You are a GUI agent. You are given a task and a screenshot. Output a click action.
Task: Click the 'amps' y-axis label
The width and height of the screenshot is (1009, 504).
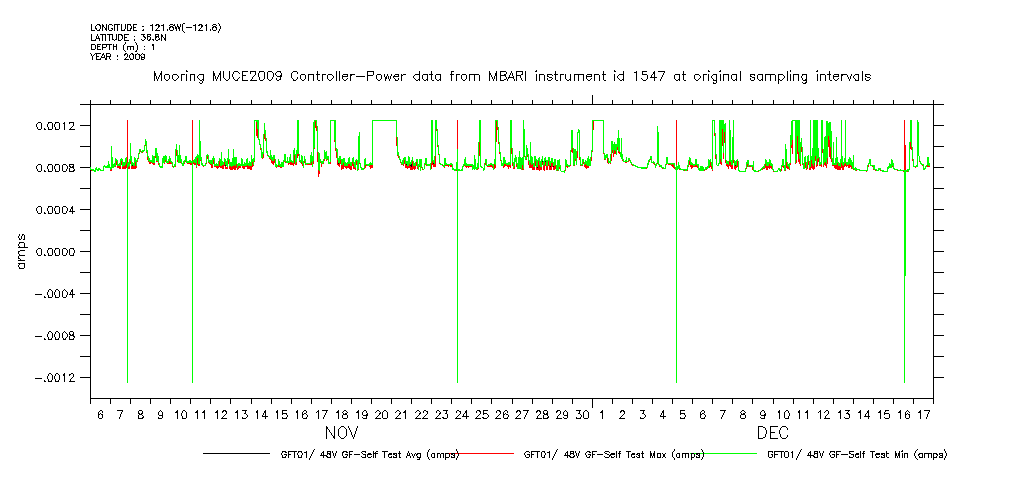(x=21, y=252)
